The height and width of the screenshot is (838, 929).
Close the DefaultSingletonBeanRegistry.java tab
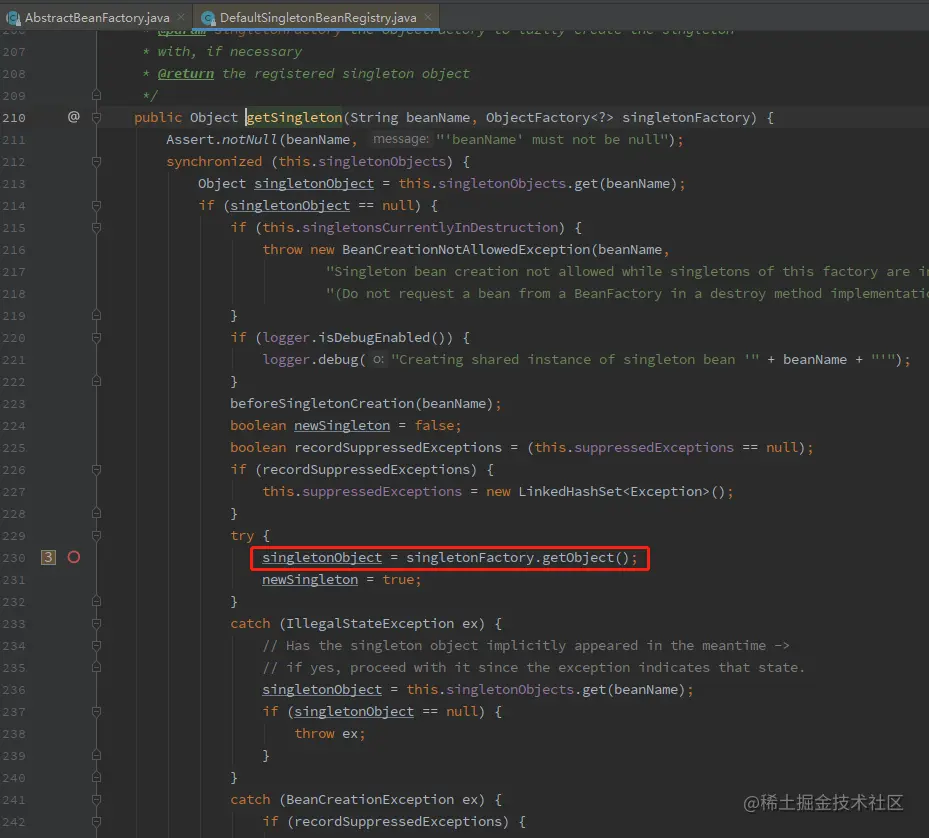[428, 17]
